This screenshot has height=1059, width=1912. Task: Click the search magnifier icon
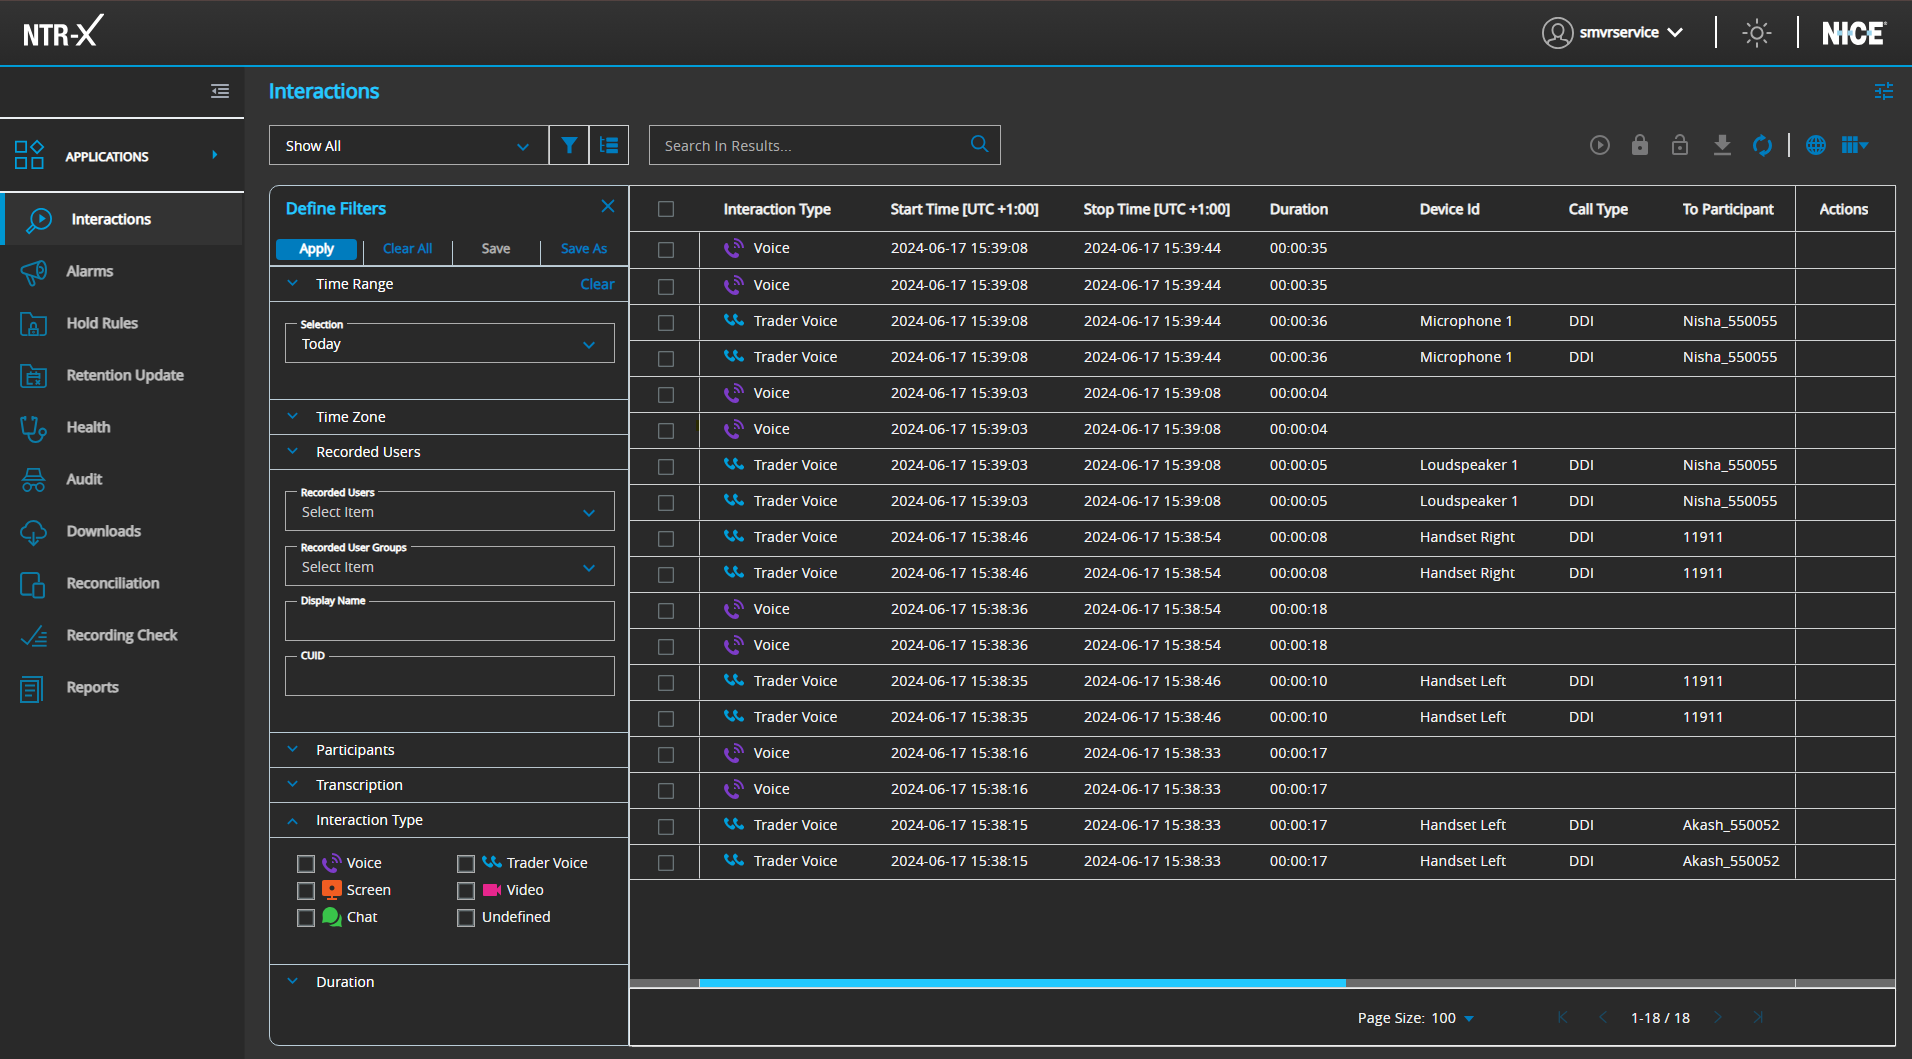(979, 144)
